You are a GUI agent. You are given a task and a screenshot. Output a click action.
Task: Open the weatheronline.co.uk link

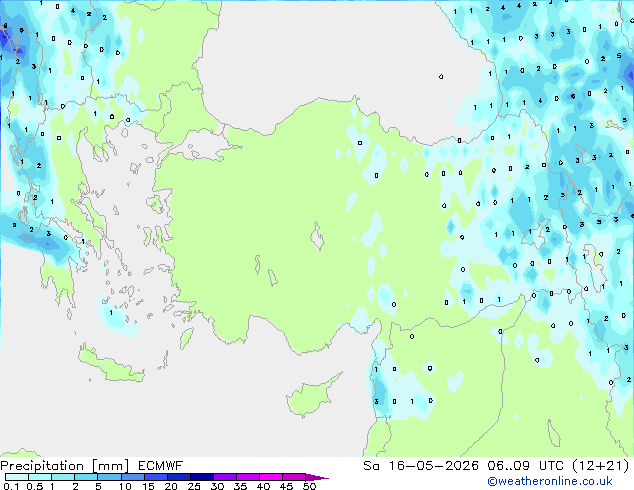550,481
